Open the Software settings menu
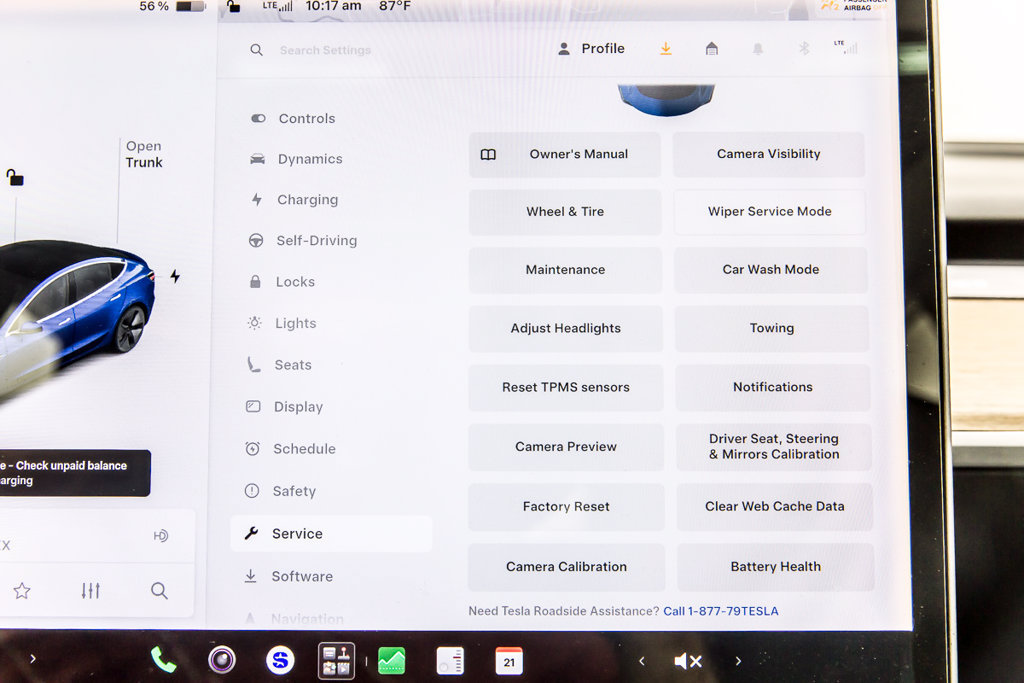Screen dimensions: 1024x683 [x=288, y=576]
